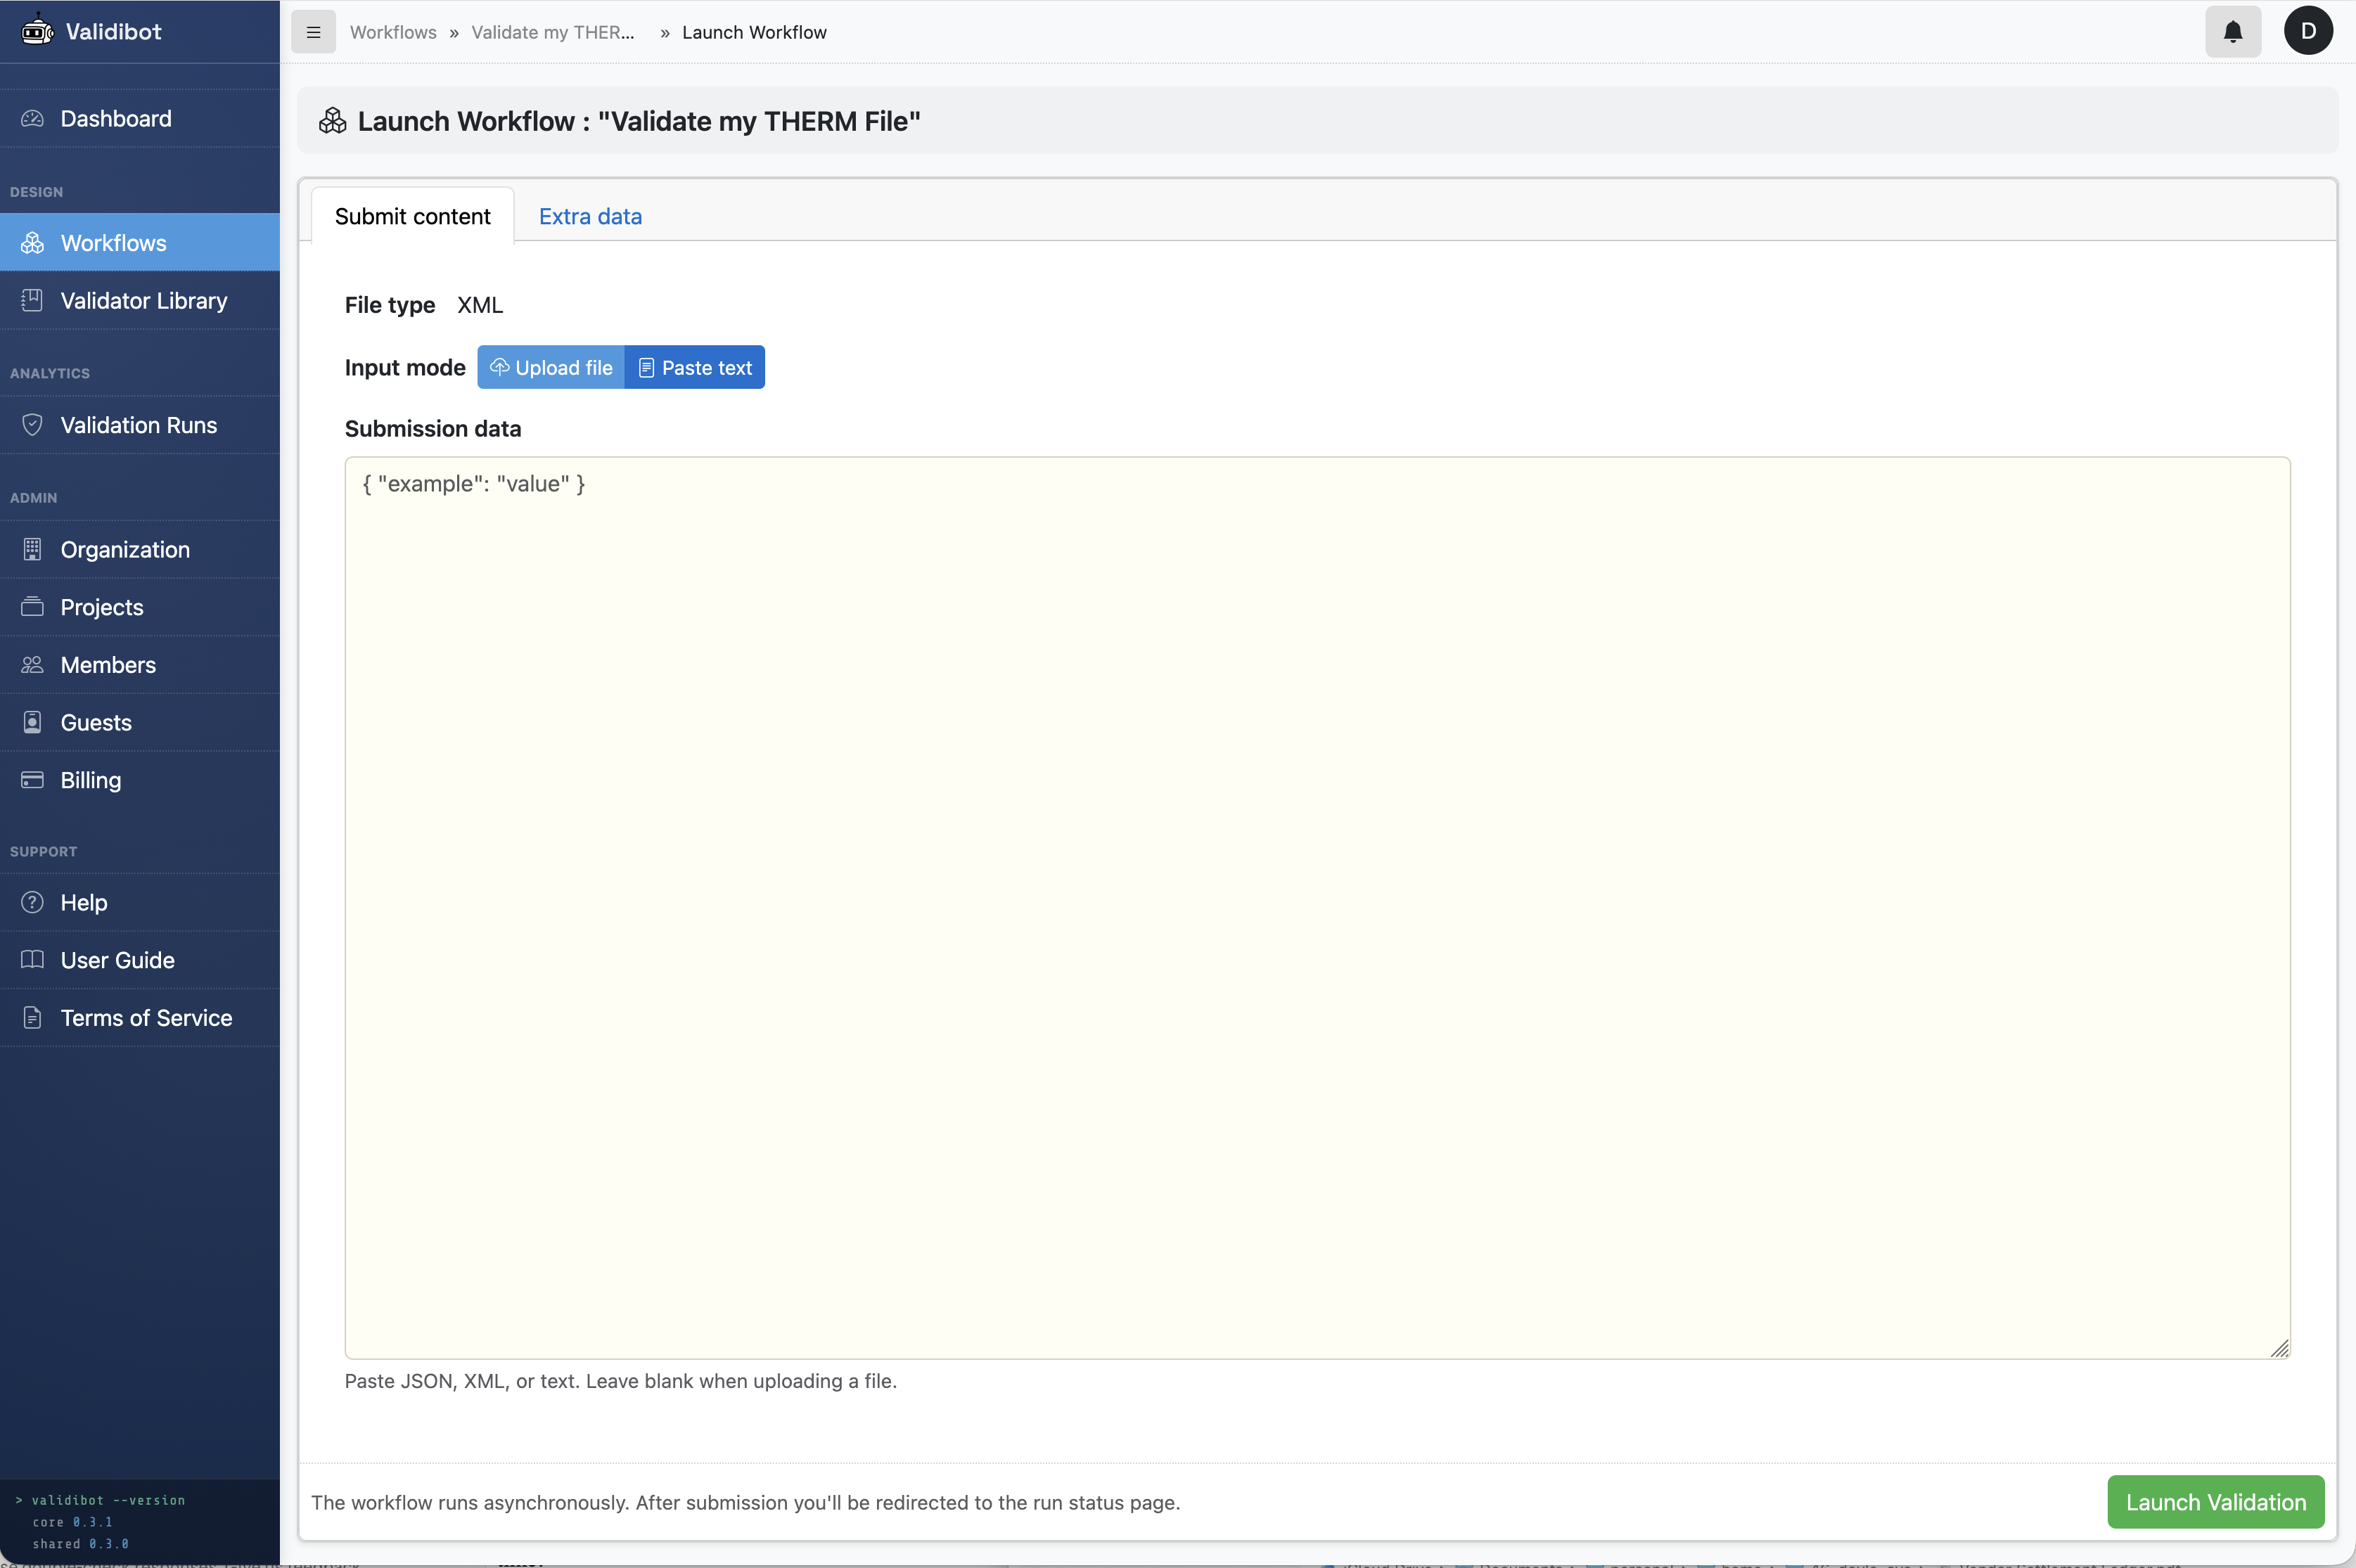Open Billing via the credit card icon
The image size is (2356, 1568).
tap(31, 780)
